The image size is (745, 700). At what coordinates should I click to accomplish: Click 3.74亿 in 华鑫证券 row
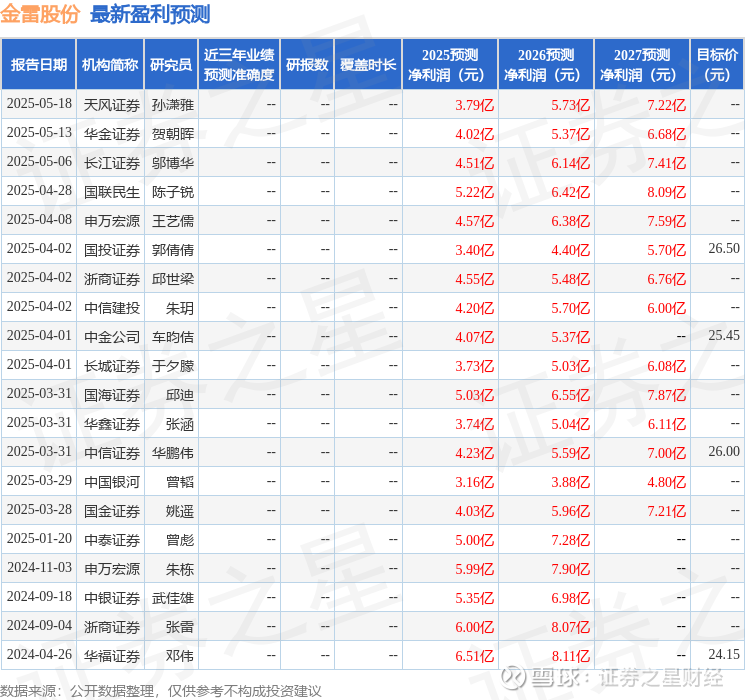click(475, 423)
